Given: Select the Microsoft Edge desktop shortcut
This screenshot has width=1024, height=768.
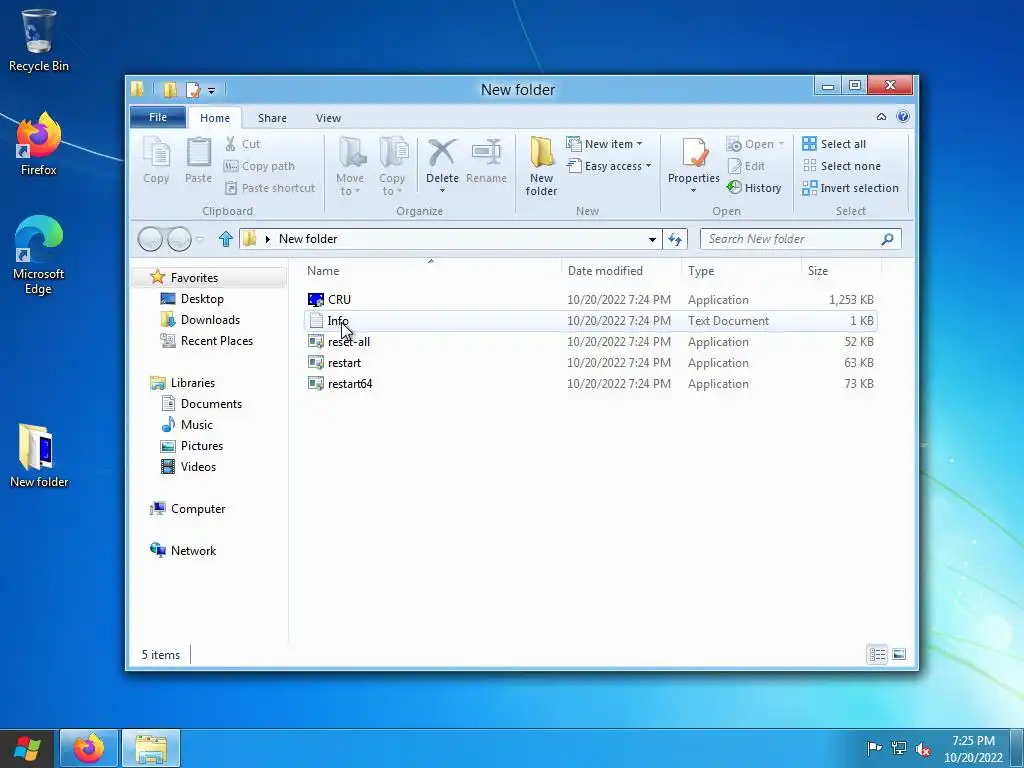Looking at the screenshot, I should click(x=39, y=255).
